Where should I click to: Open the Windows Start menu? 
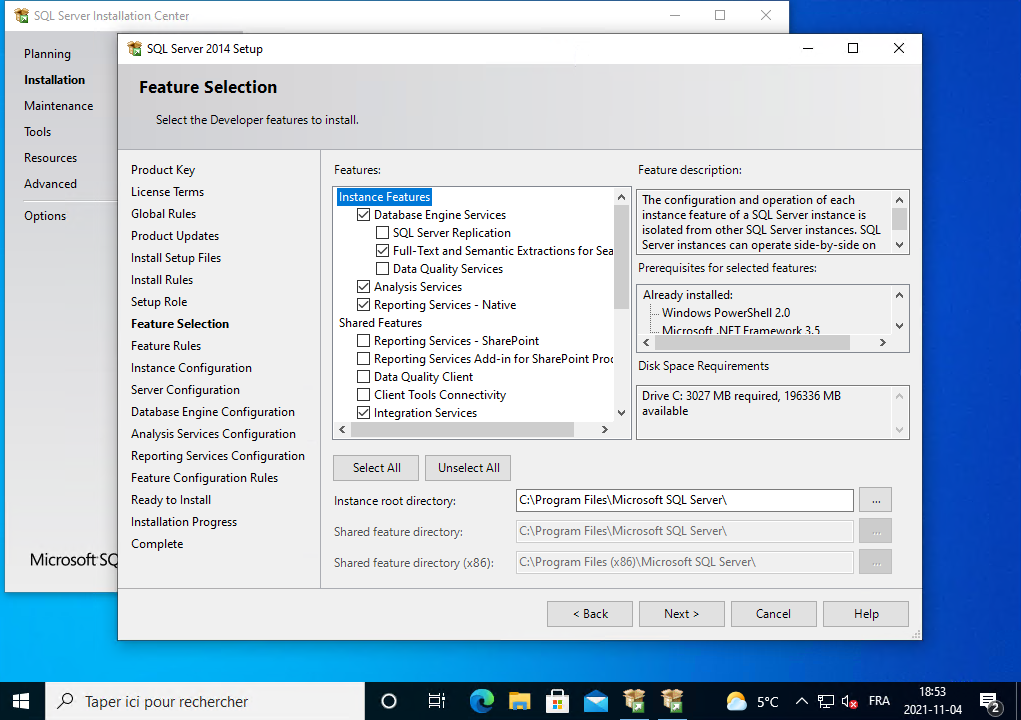(x=21, y=701)
